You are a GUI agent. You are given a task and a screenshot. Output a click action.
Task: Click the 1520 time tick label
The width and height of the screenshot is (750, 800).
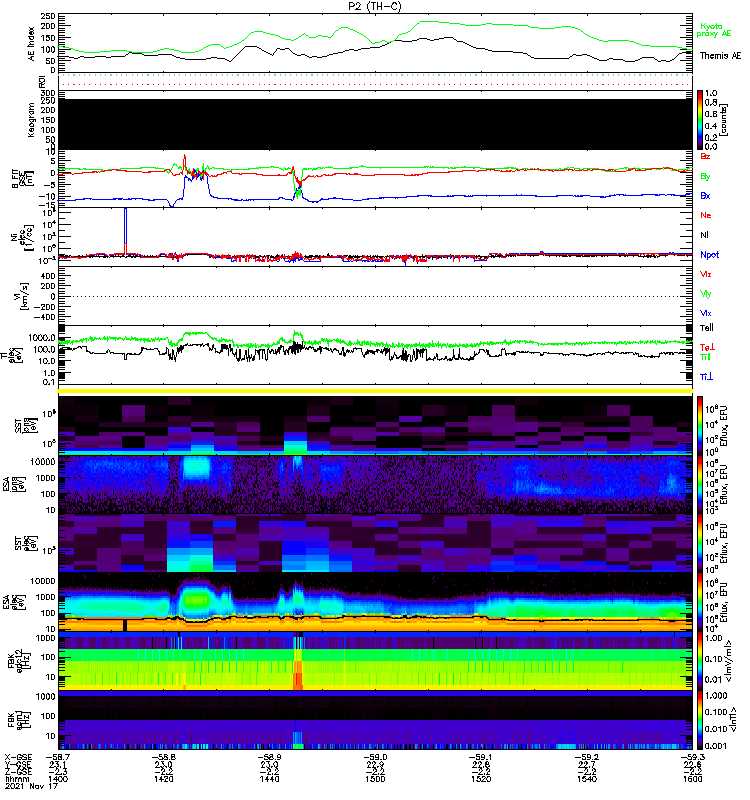(x=481, y=779)
